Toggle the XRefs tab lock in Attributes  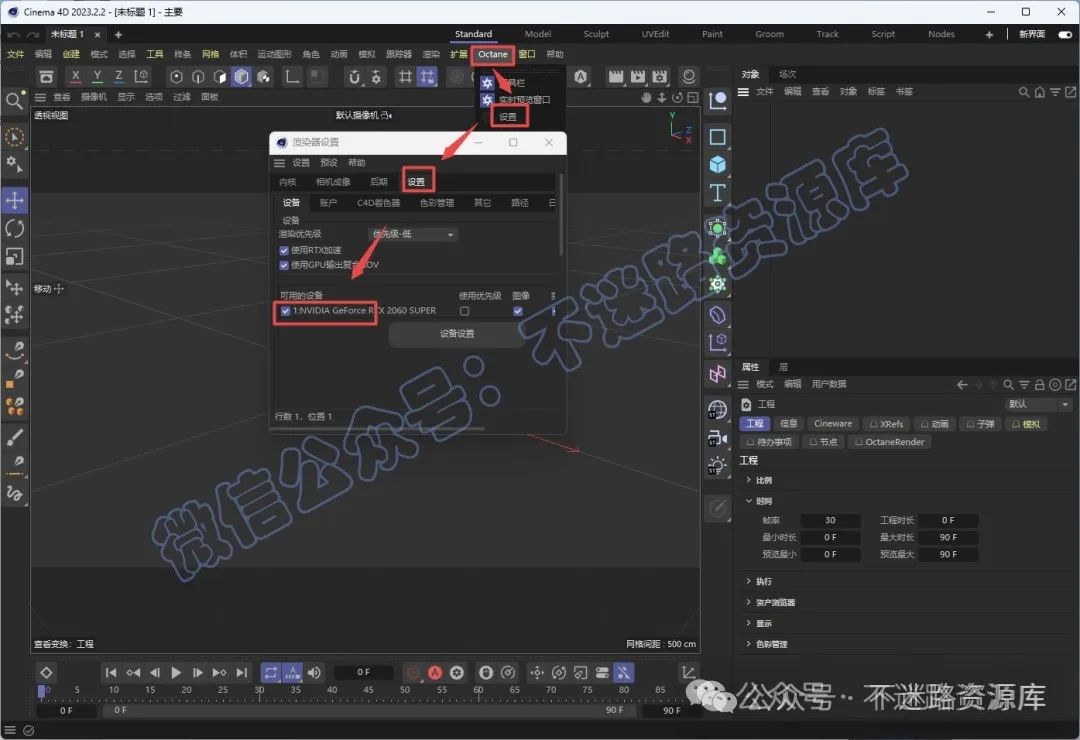[x=874, y=424]
